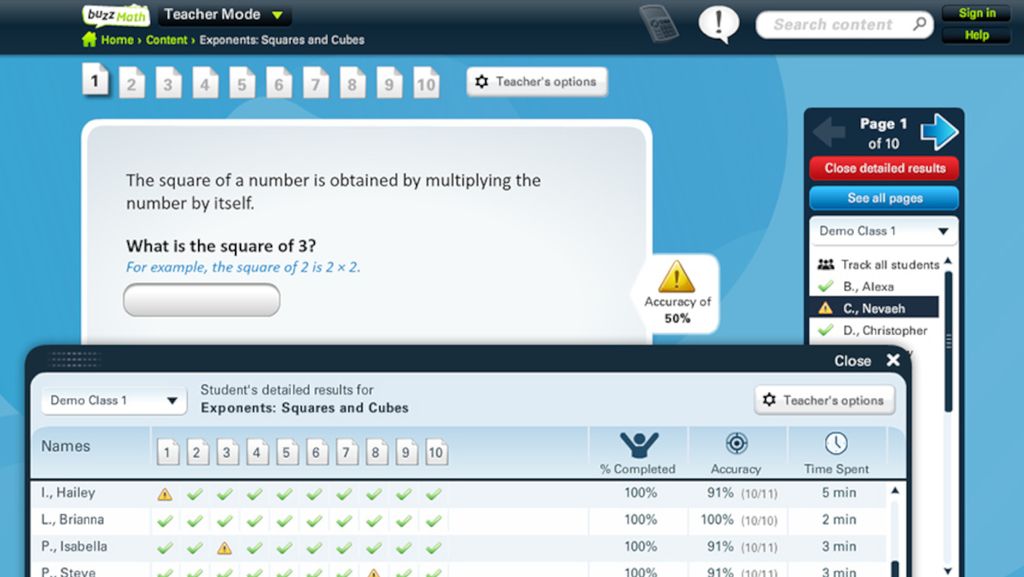Open Teacher's options above the question
Screen dimensions: 1024x577
click(537, 82)
